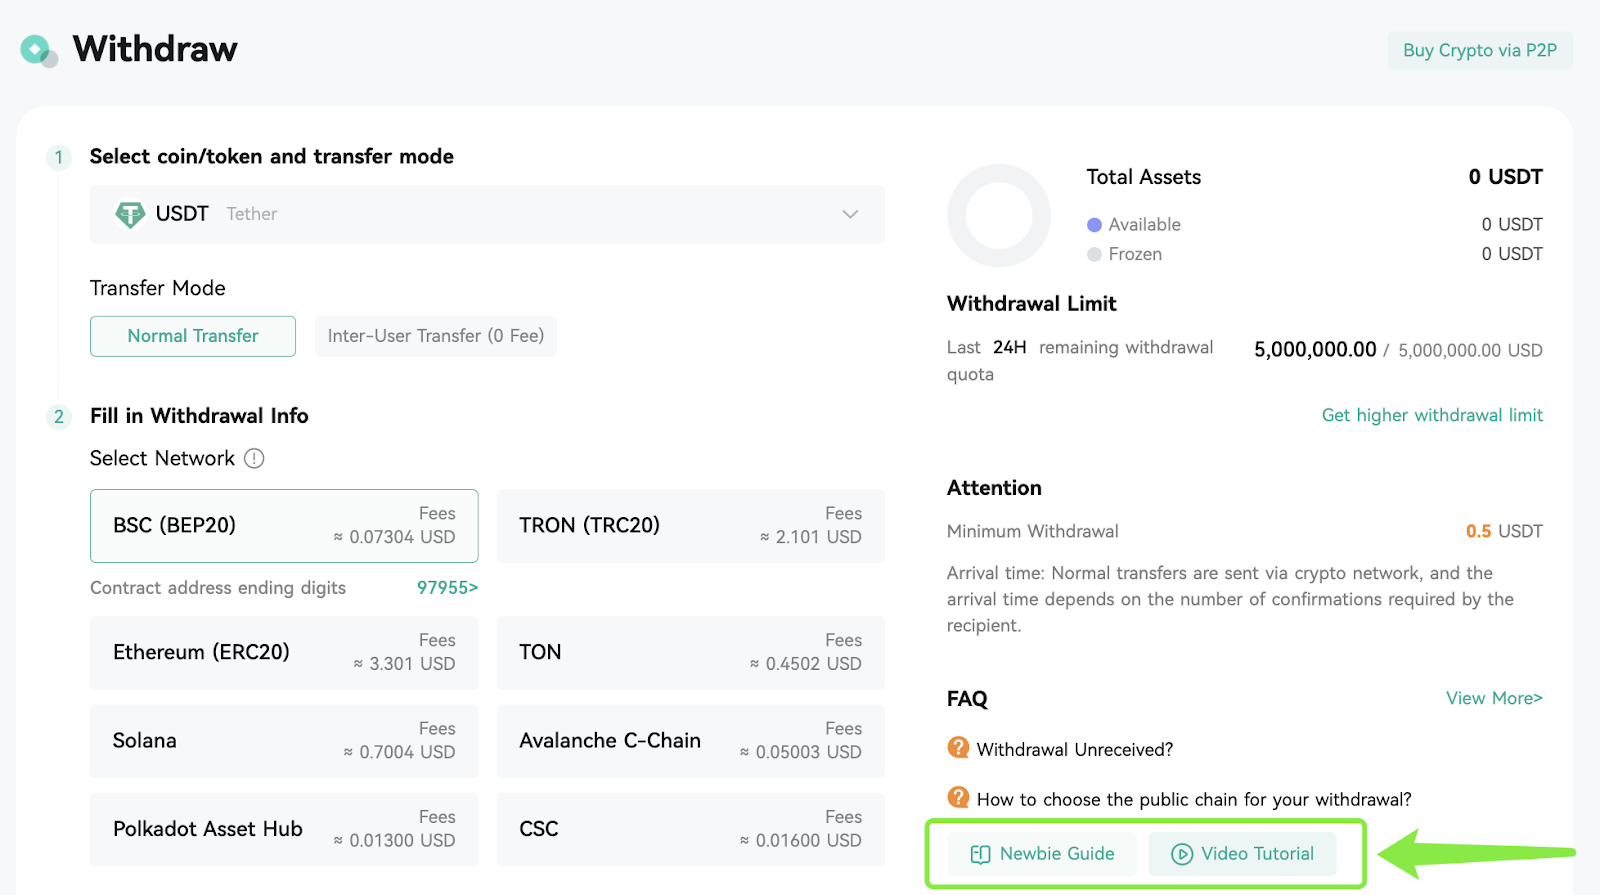Choose the TRON (TRC20) network
Viewport: 1600px width, 895px height.
point(691,526)
